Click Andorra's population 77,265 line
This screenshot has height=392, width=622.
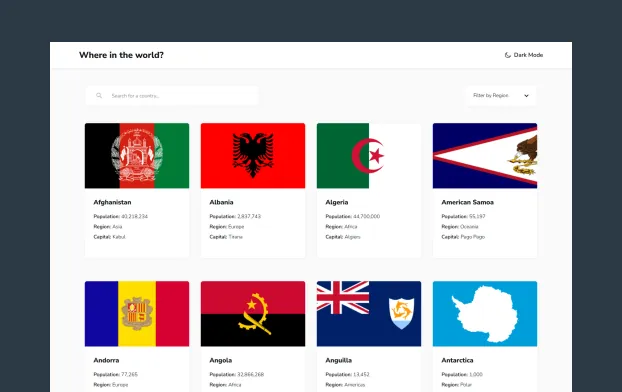116,375
